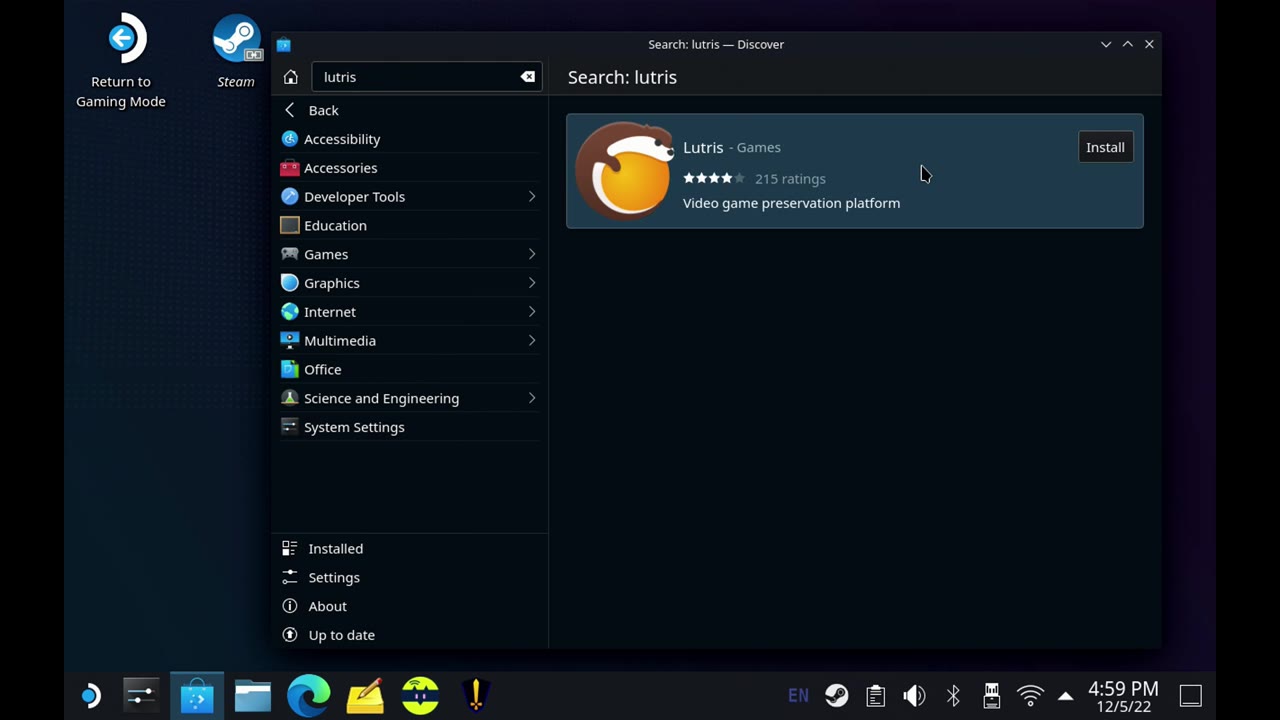Open the About page

[x=410, y=606]
